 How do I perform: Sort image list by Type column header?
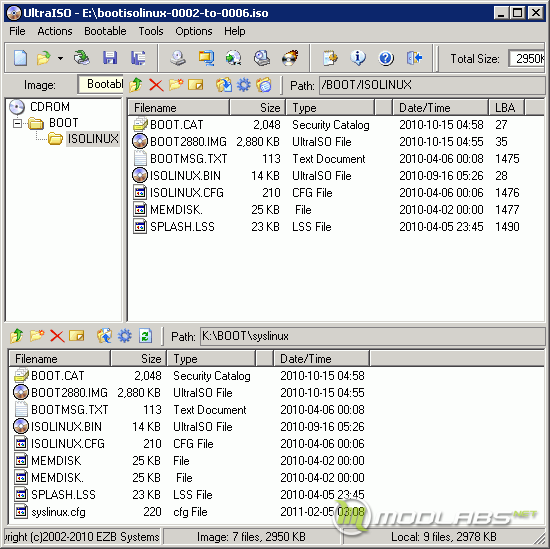[x=330, y=108]
